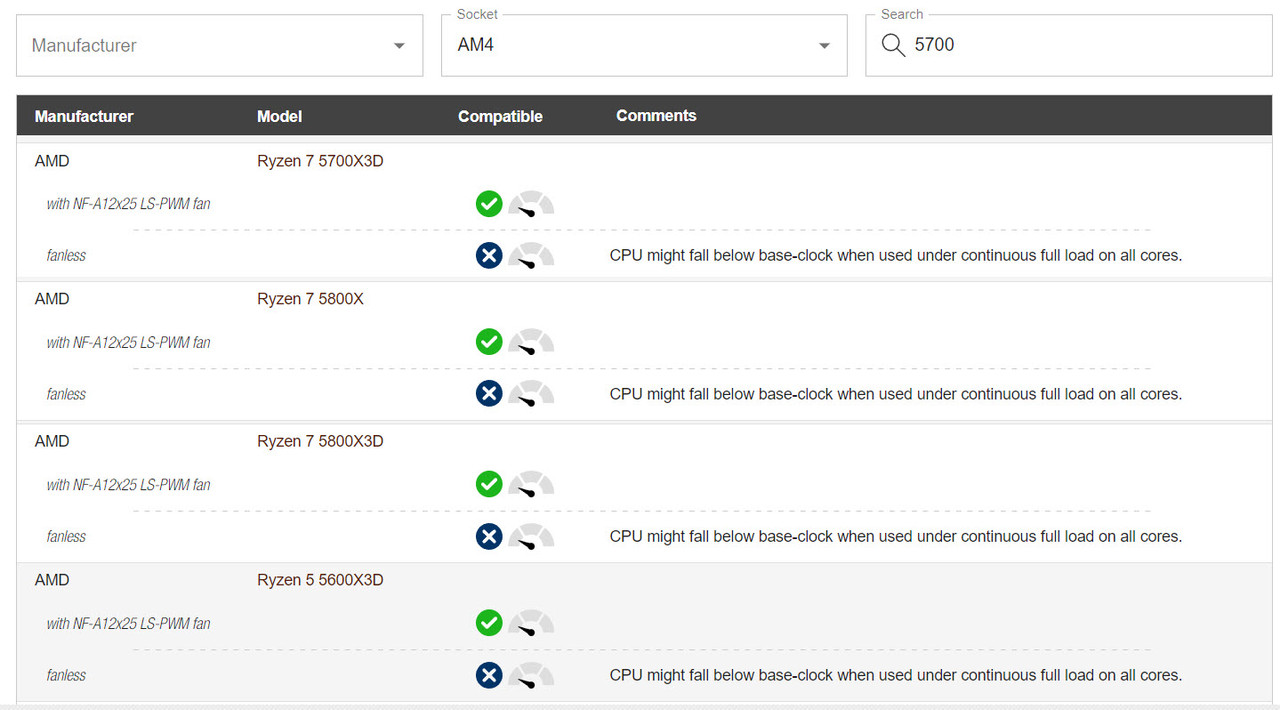Click 'with NF-A12x25 LS-PWM fan' under Ryzen 7 5700X3D
Image resolution: width=1280 pixels, height=710 pixels.
[128, 204]
